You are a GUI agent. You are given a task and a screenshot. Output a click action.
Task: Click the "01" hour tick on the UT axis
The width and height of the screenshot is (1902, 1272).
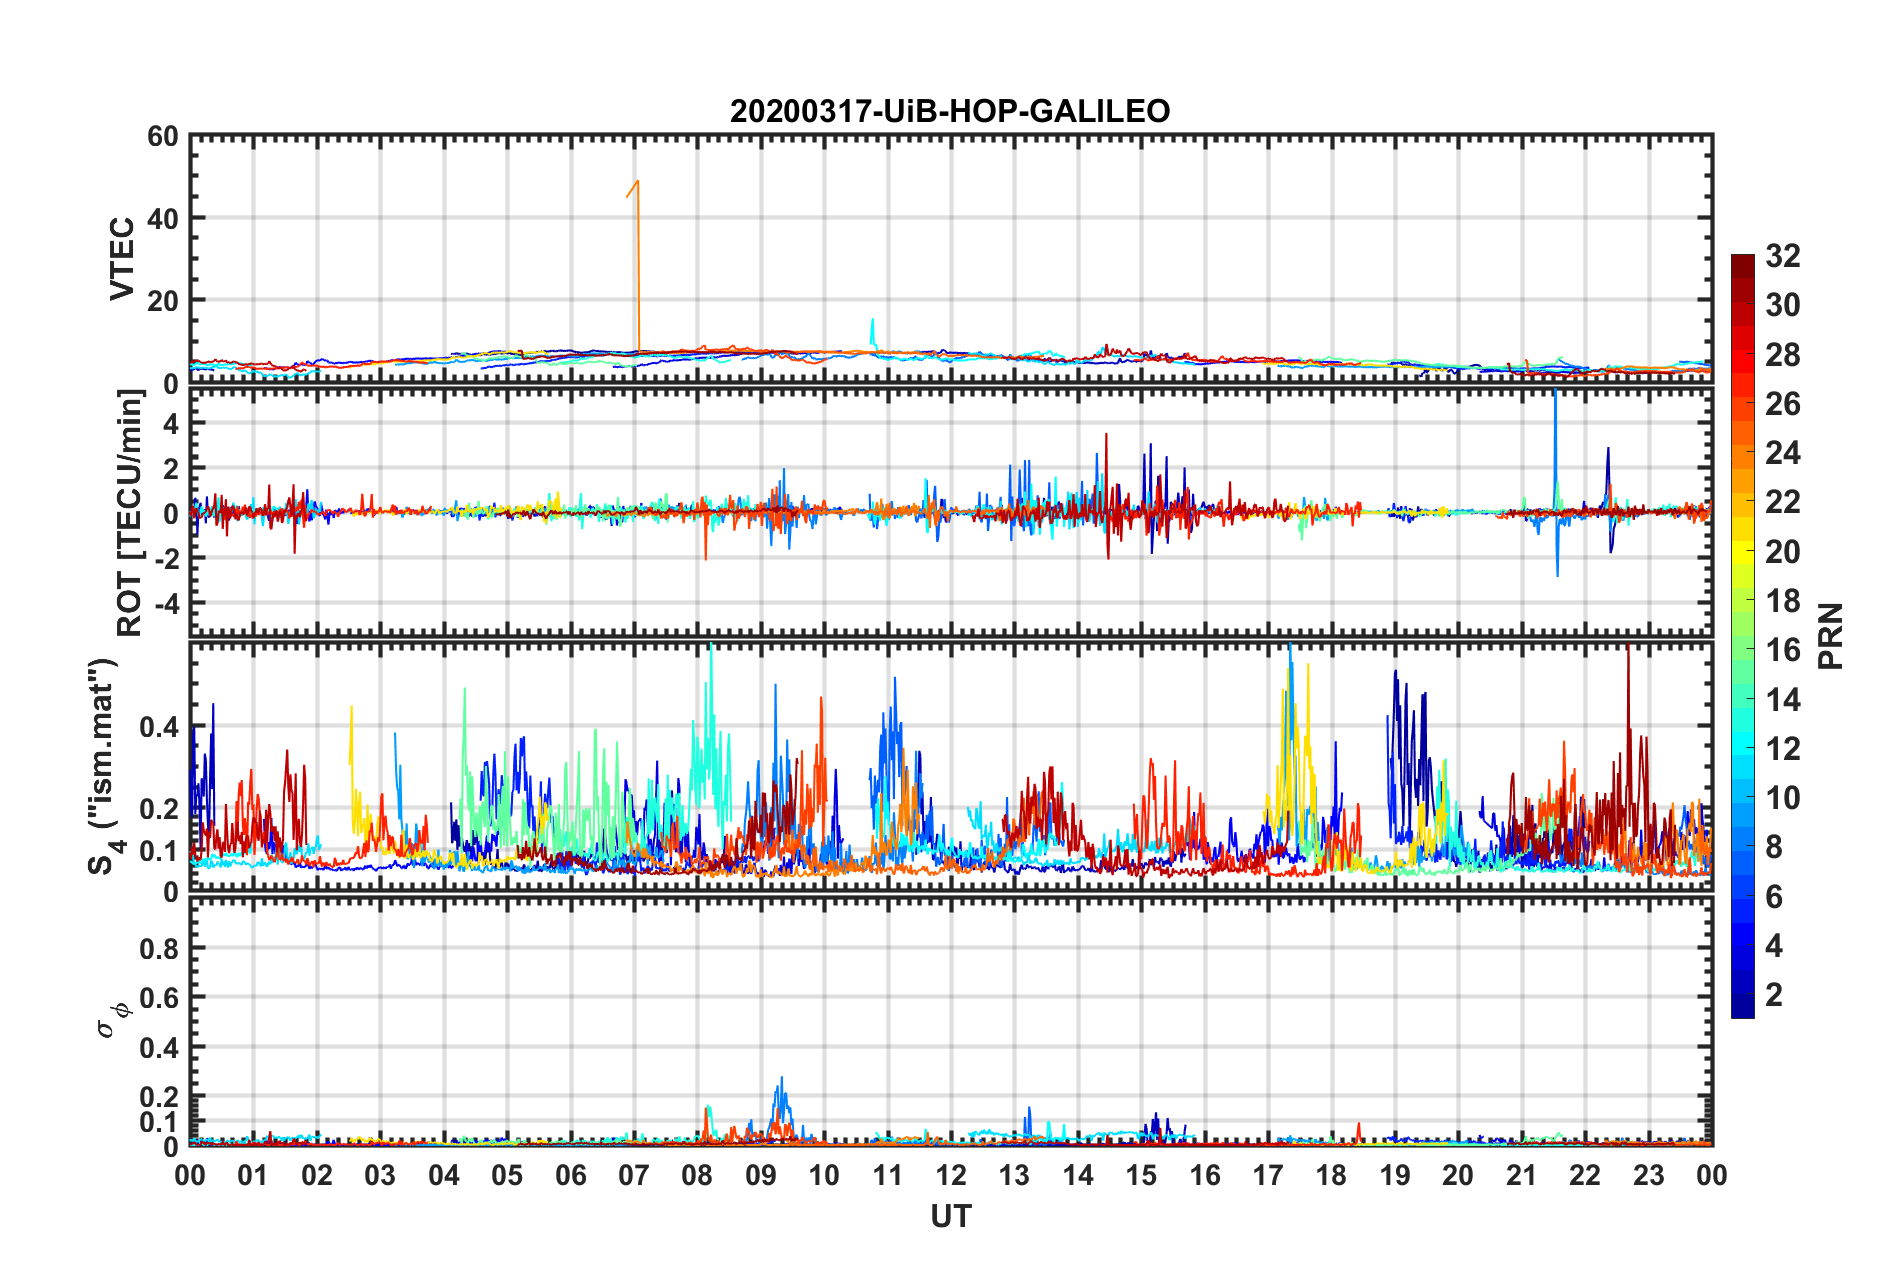coord(253,1175)
